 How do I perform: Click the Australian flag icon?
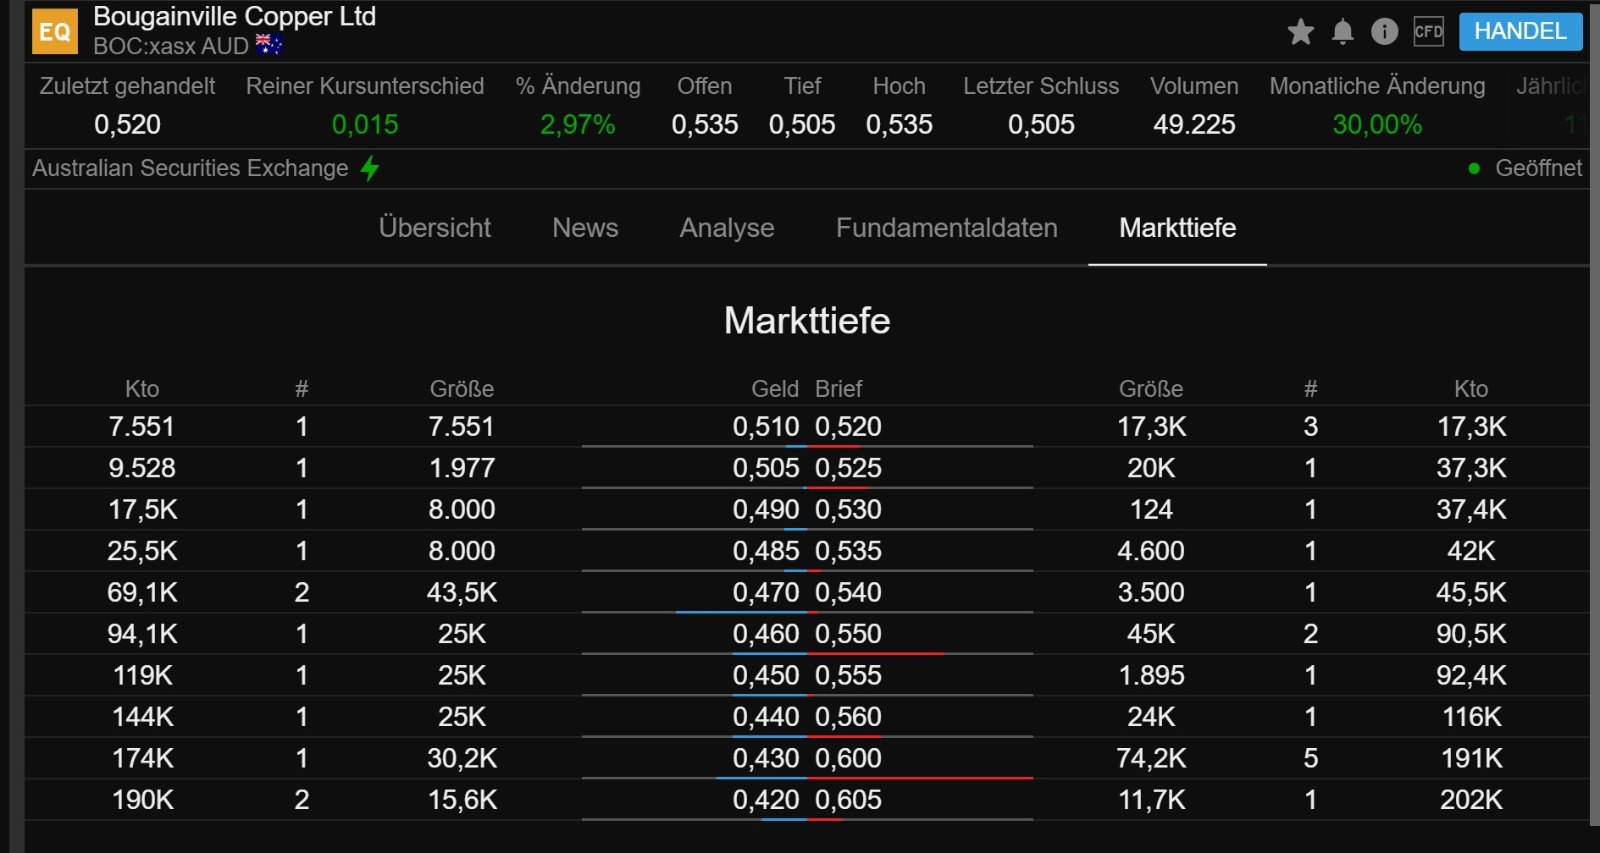[x=269, y=45]
